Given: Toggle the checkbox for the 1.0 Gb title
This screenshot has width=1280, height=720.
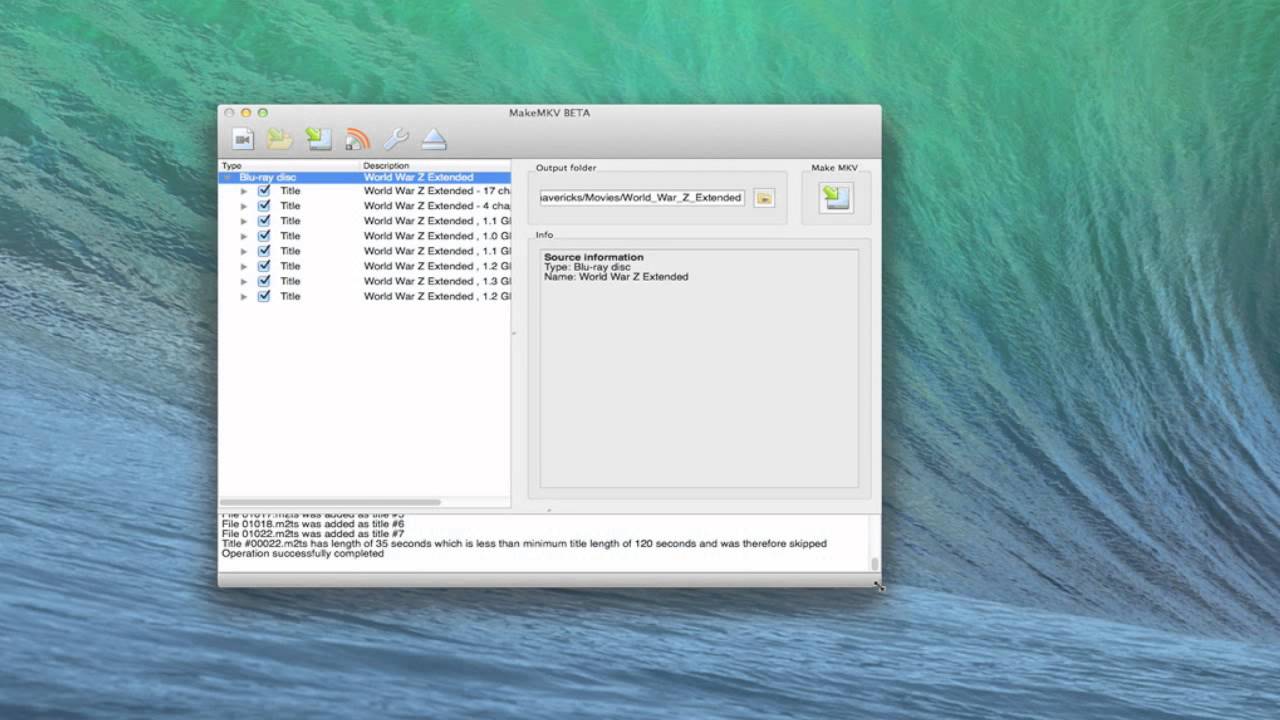Looking at the screenshot, I should coord(264,235).
